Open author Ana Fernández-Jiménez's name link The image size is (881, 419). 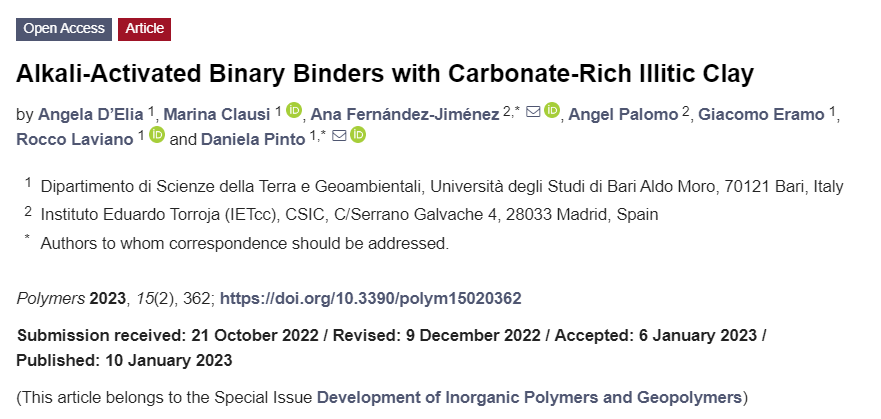tap(405, 115)
